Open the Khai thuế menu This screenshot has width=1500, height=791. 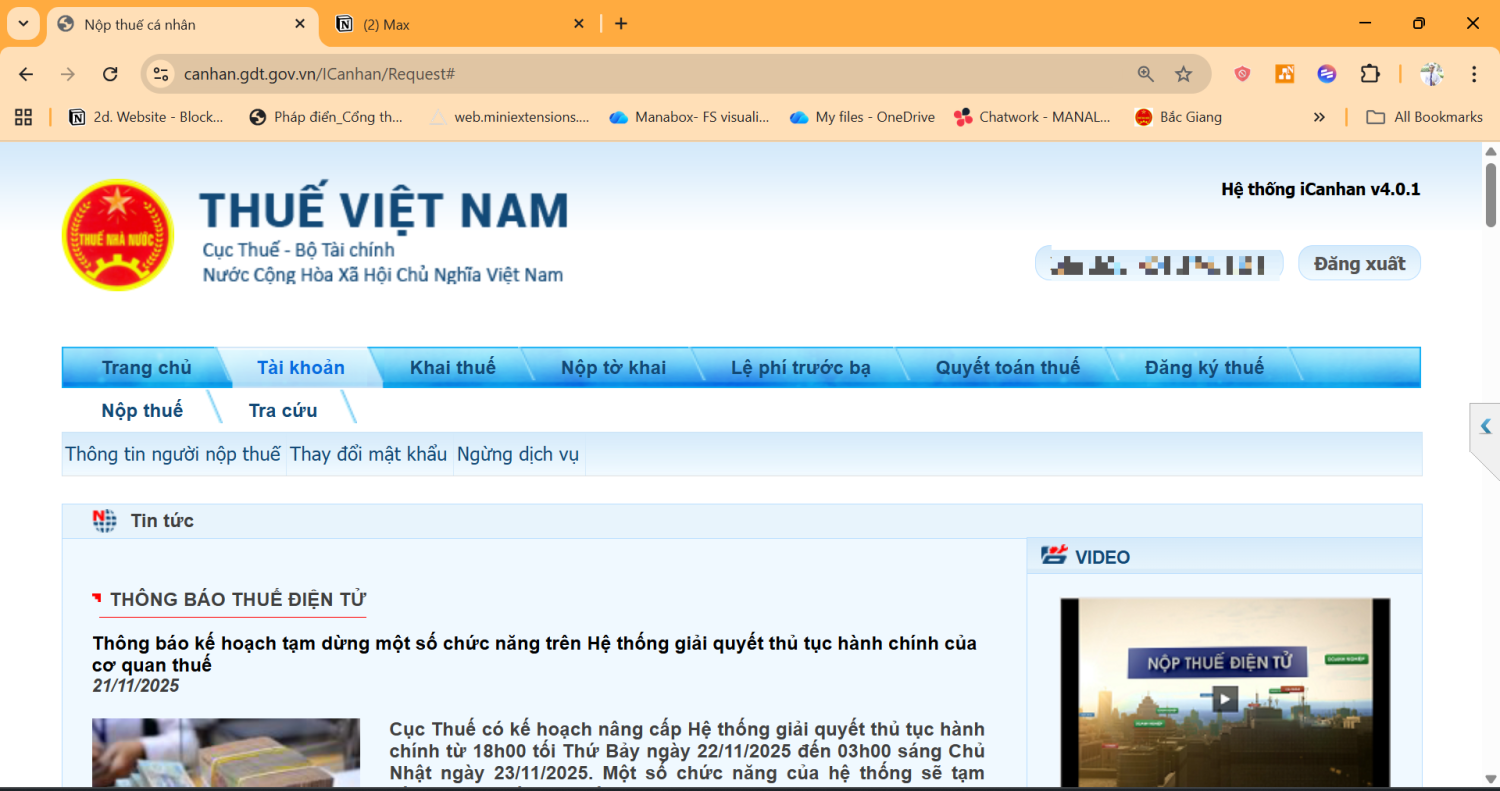452,367
